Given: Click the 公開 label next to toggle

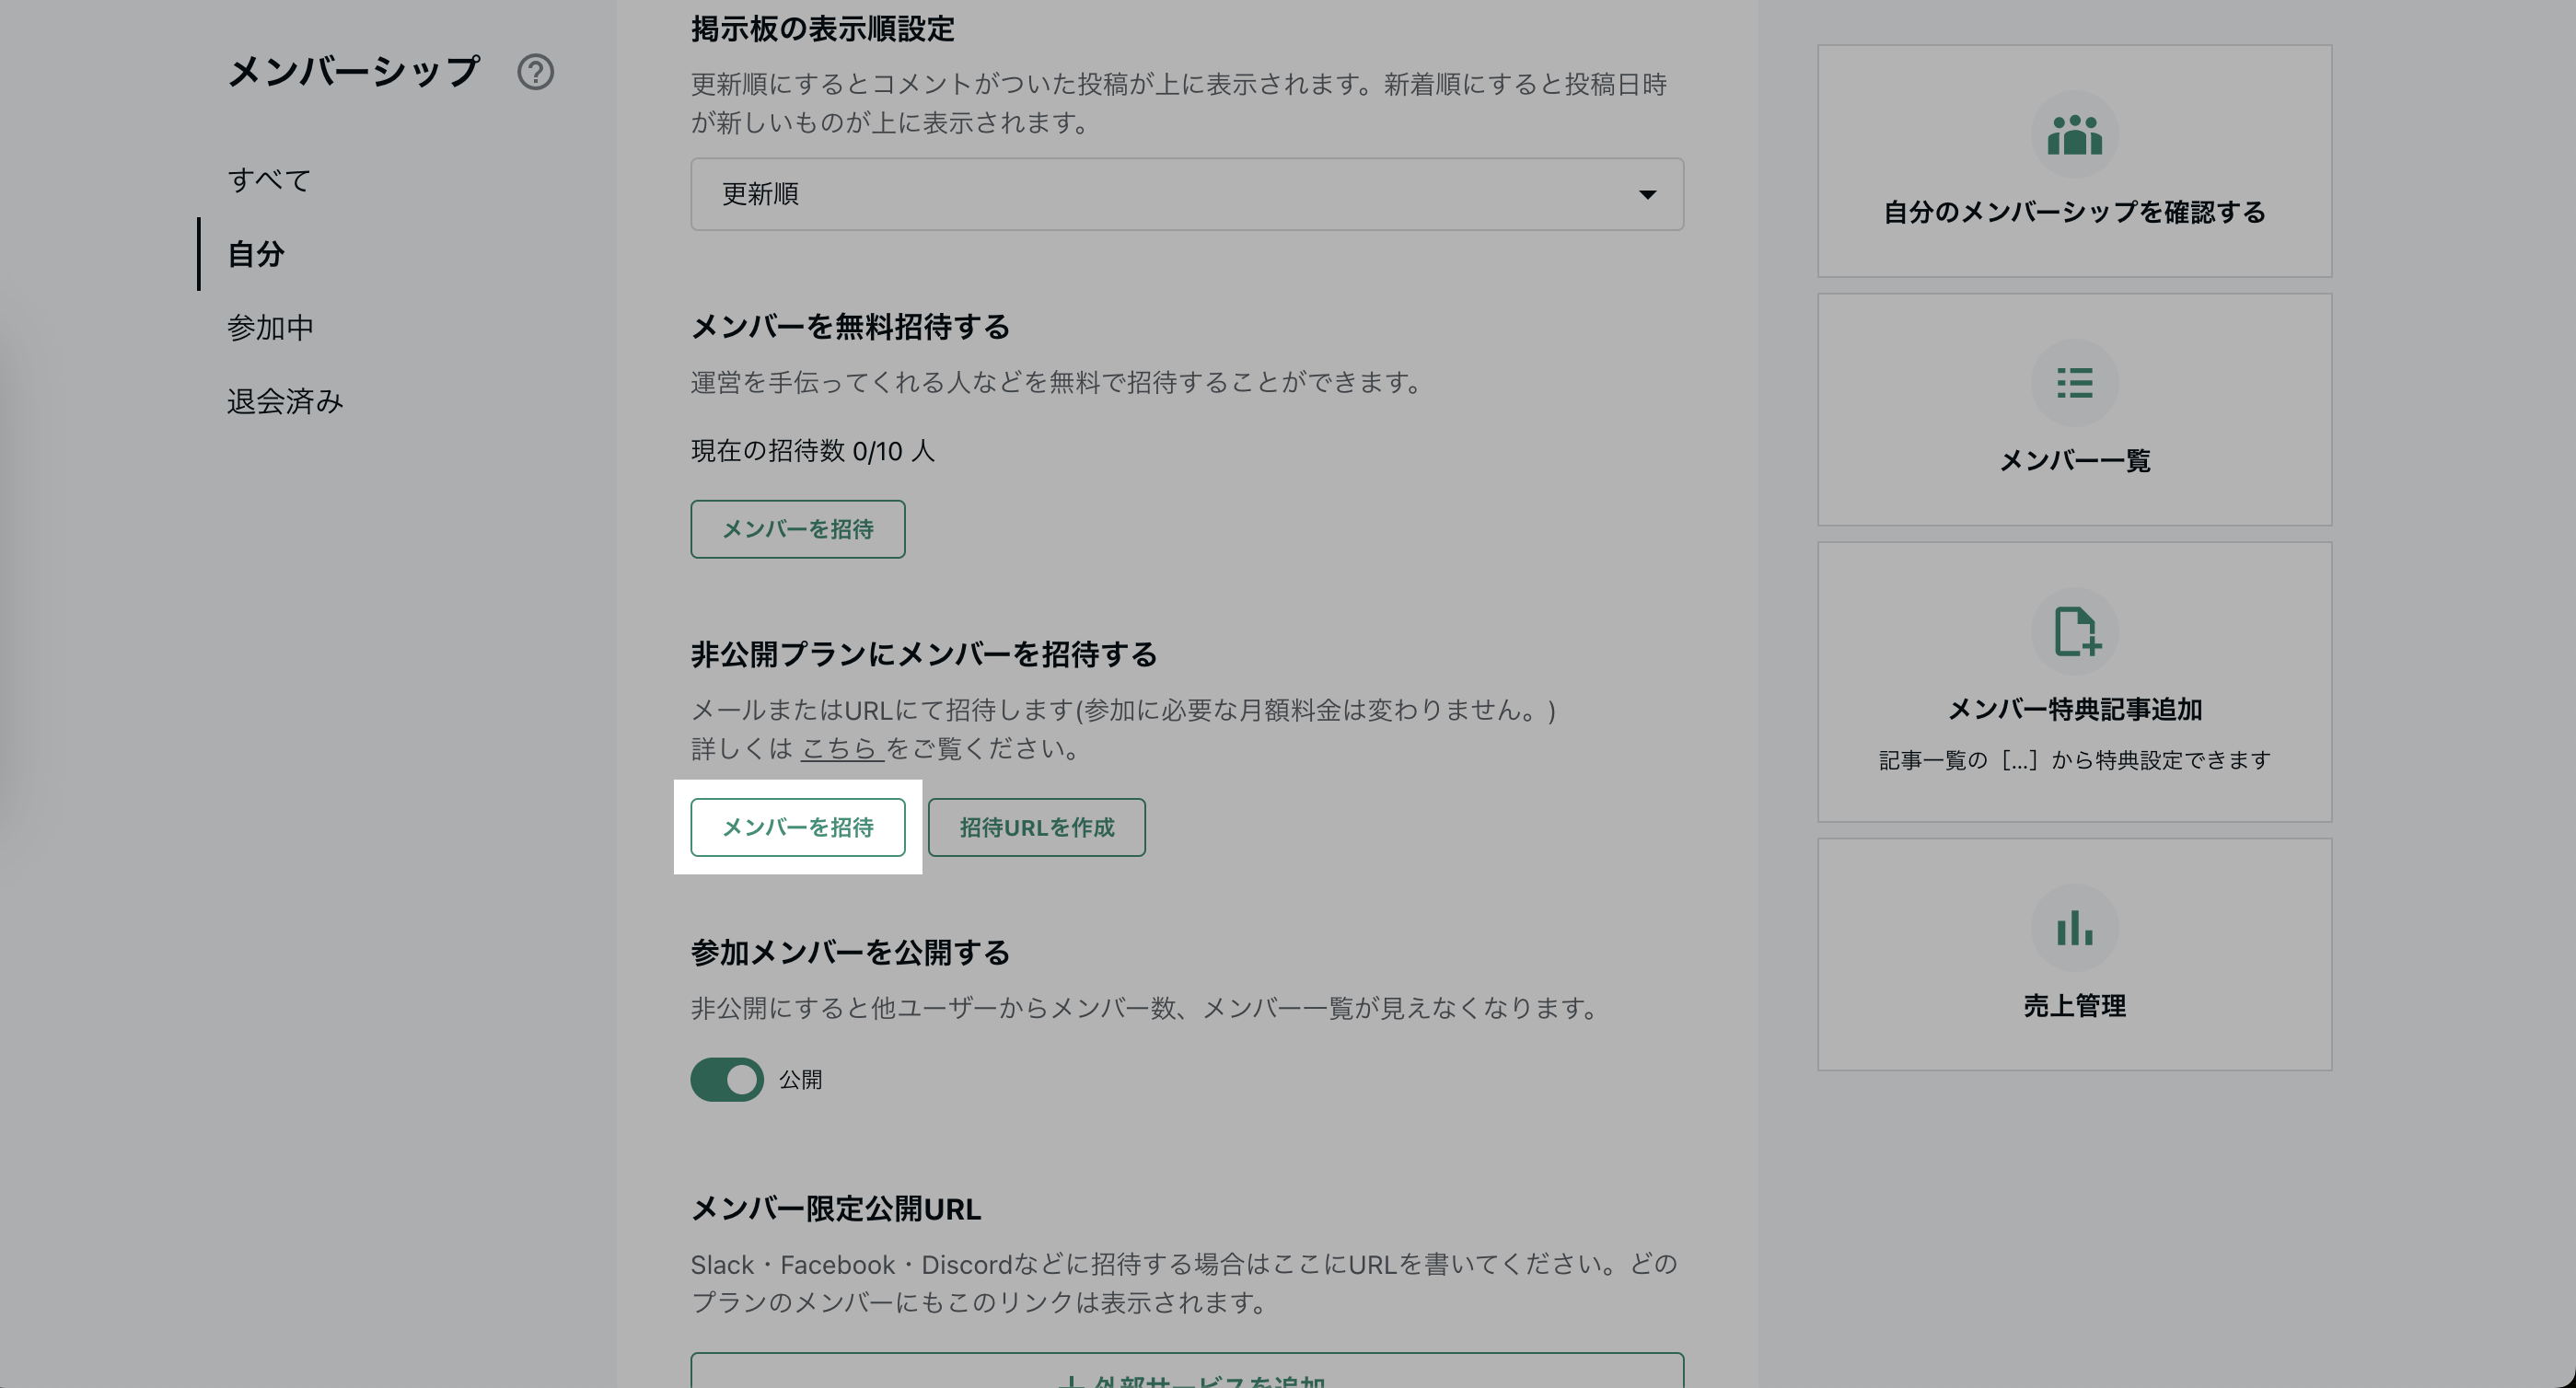Looking at the screenshot, I should click(x=800, y=1080).
